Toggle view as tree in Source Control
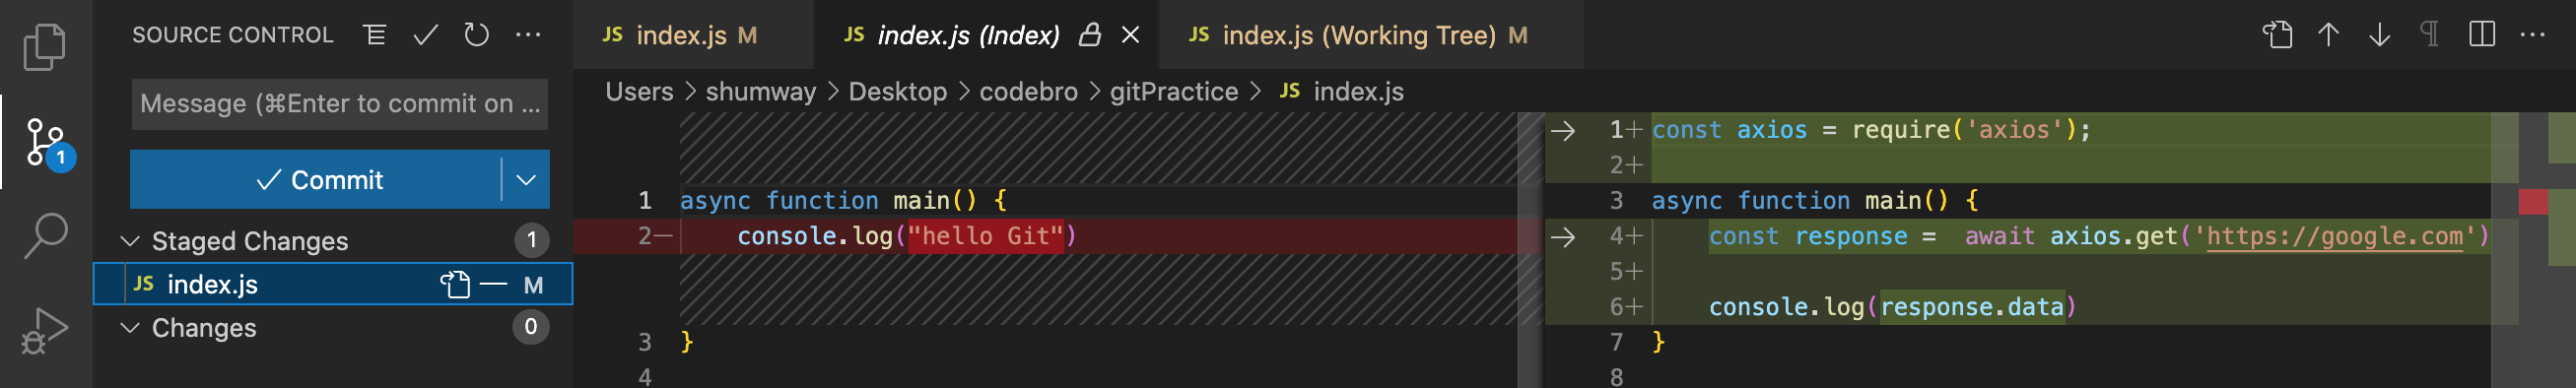The image size is (2576, 388). tap(375, 36)
